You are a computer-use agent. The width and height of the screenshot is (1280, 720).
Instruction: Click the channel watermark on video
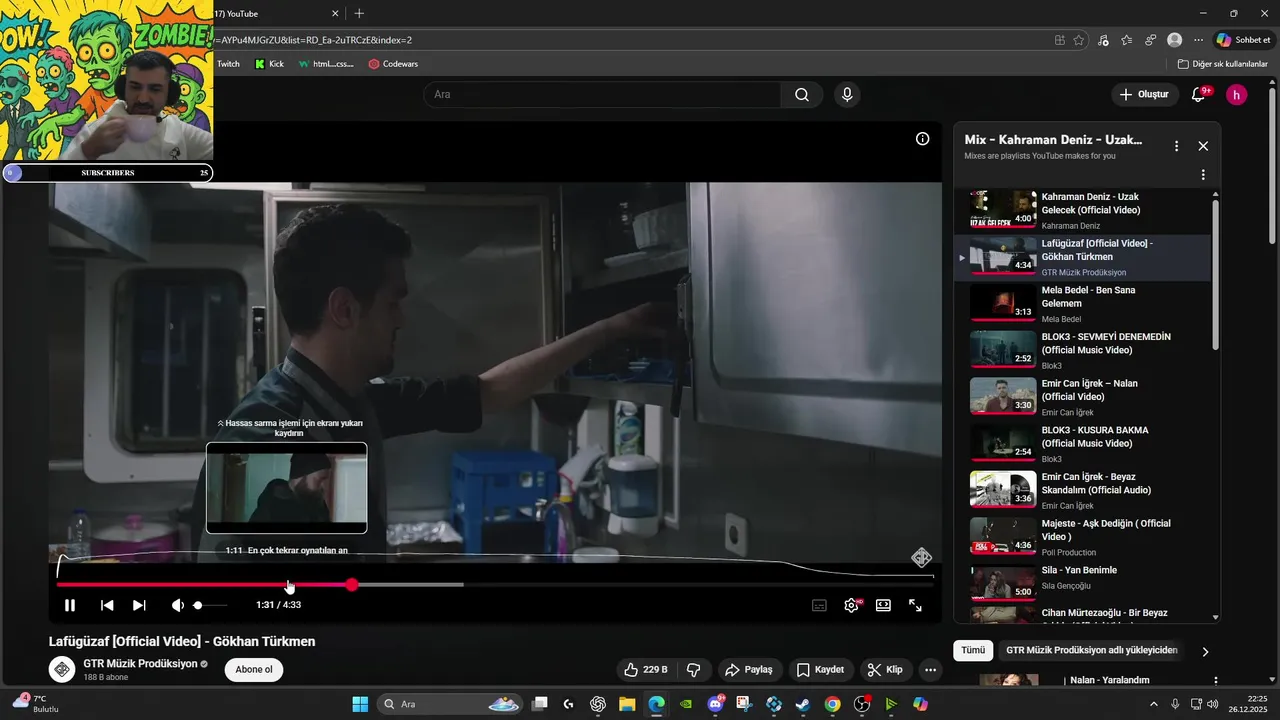[x=921, y=557]
